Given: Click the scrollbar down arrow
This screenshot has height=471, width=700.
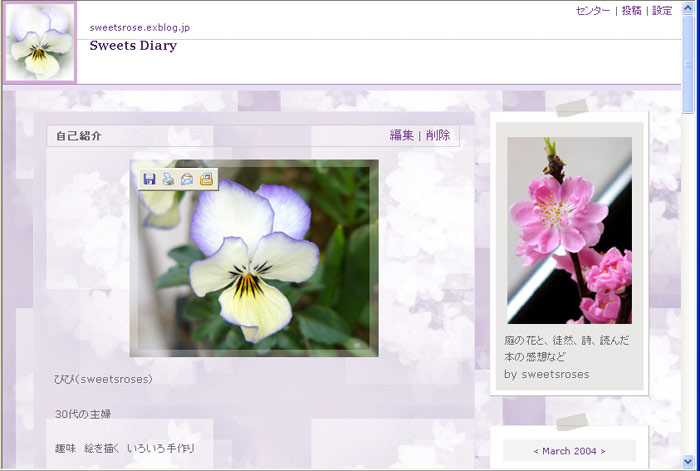Looking at the screenshot, I should pos(690,462).
